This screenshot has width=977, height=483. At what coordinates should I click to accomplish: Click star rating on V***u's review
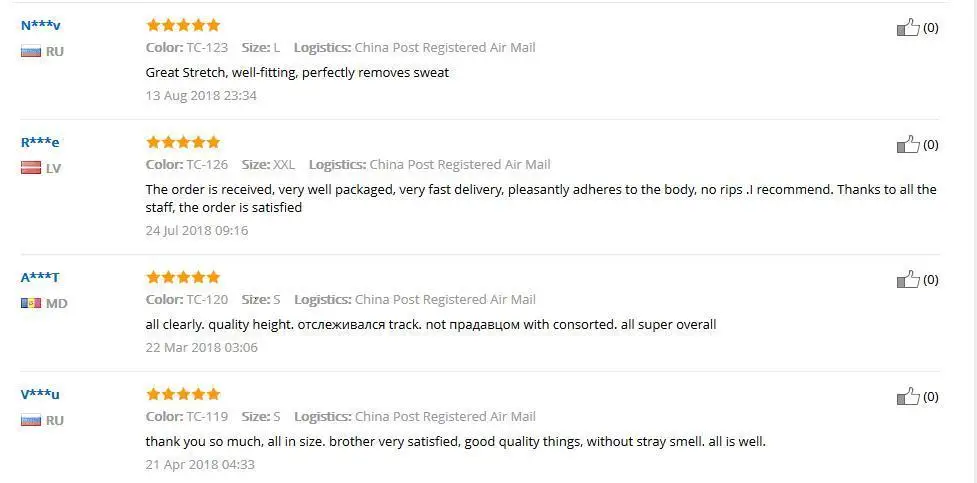tap(183, 394)
